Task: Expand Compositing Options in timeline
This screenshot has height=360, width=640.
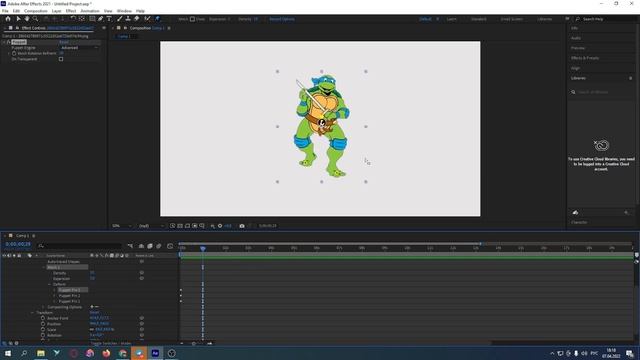Action: pos(44,307)
